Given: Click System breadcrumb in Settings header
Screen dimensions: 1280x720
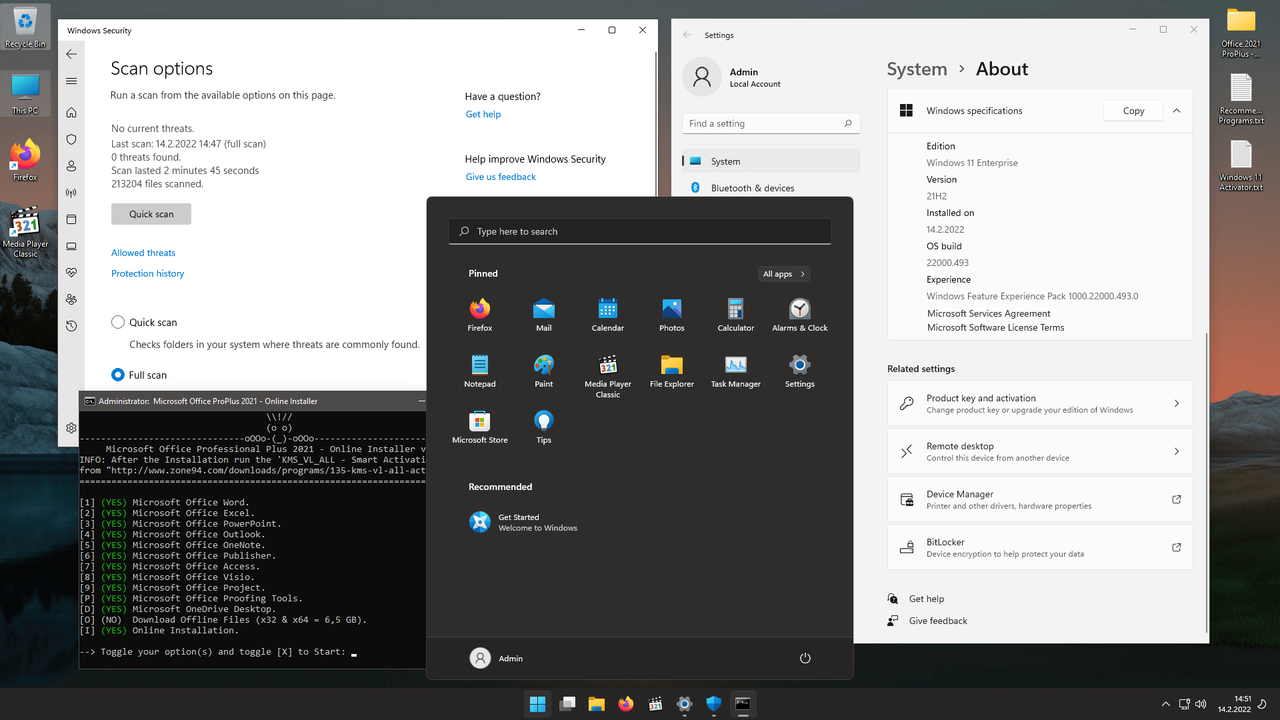Looking at the screenshot, I should click(917, 69).
